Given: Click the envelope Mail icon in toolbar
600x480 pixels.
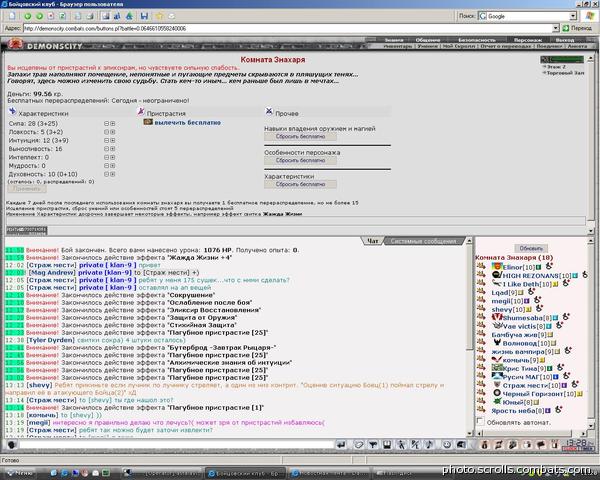Looking at the screenshot, I should pyautogui.click(x=171, y=16).
